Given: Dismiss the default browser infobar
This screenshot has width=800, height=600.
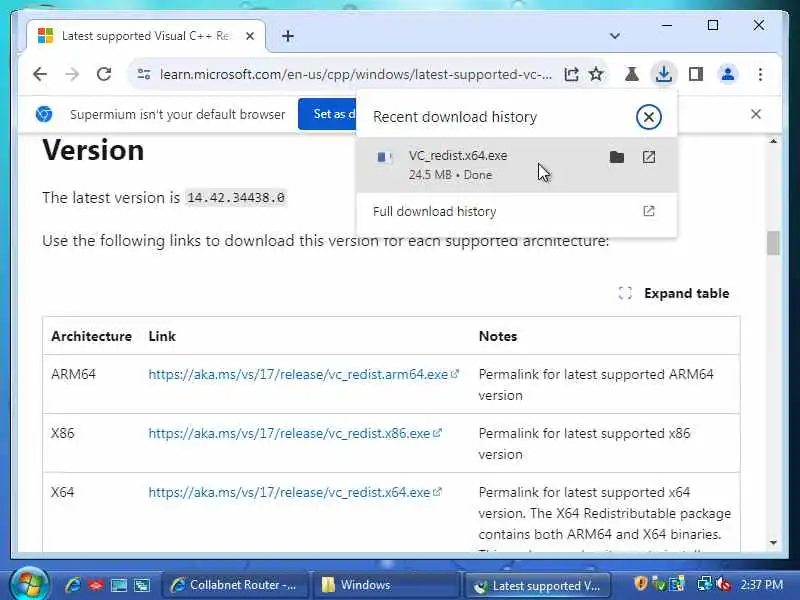Looking at the screenshot, I should tap(756, 114).
